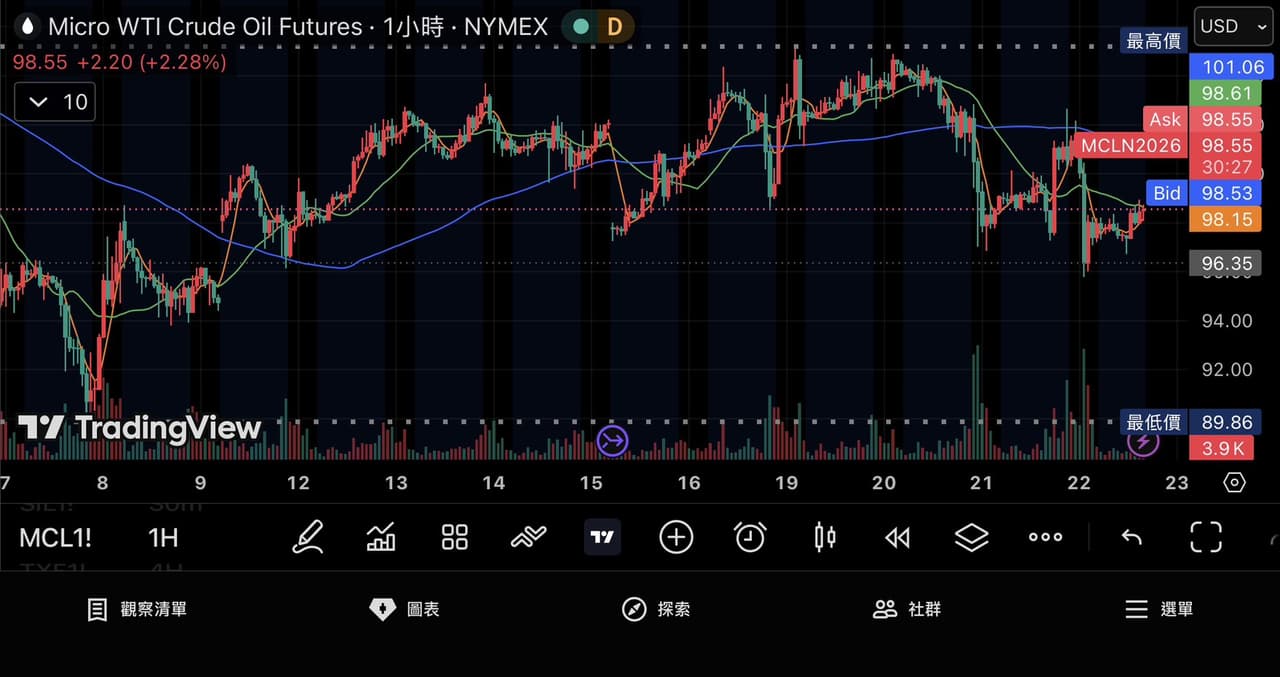Tap the TradingView logo toolbar button

pos(602,537)
